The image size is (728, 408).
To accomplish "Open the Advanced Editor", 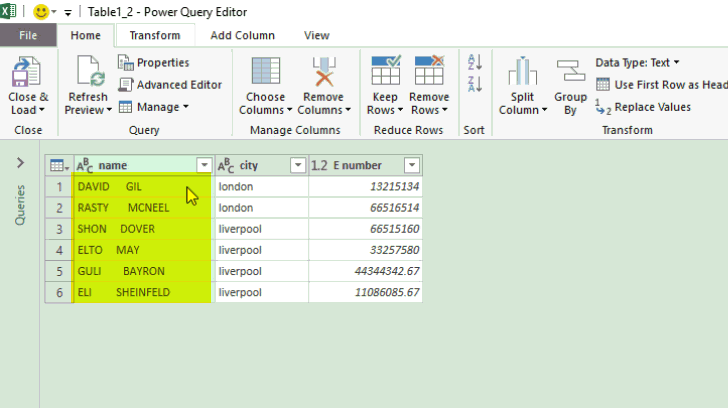I will point(170,84).
